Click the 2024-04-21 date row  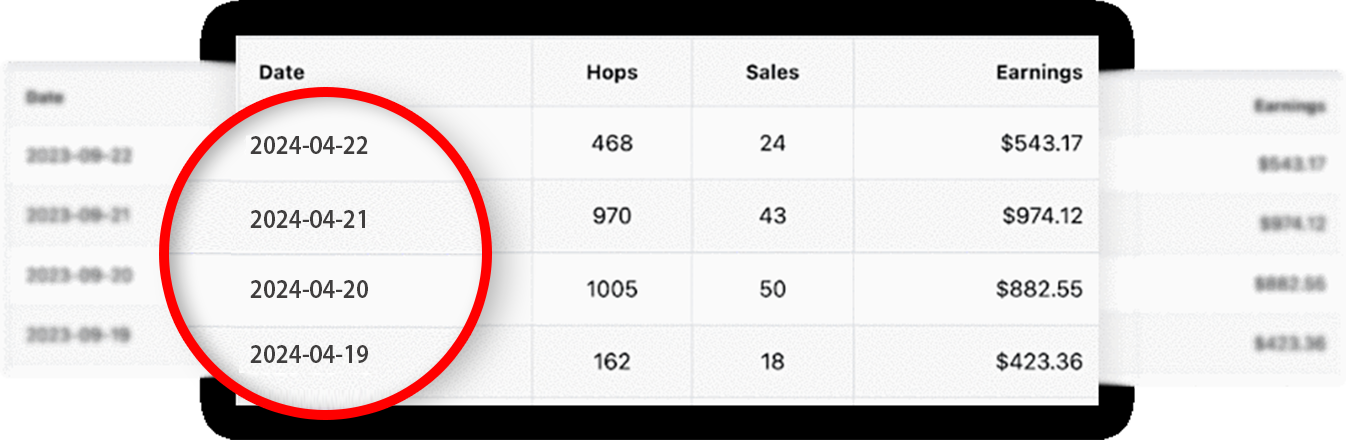(309, 219)
